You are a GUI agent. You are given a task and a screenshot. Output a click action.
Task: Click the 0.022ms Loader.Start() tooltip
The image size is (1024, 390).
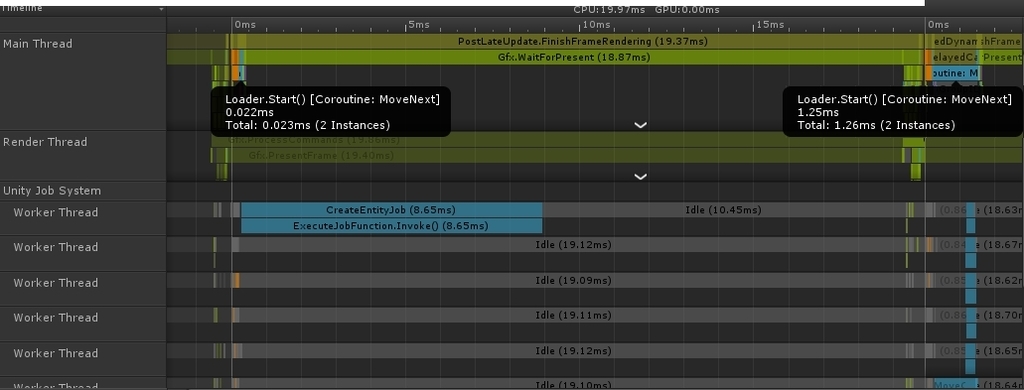pyautogui.click(x=331, y=112)
